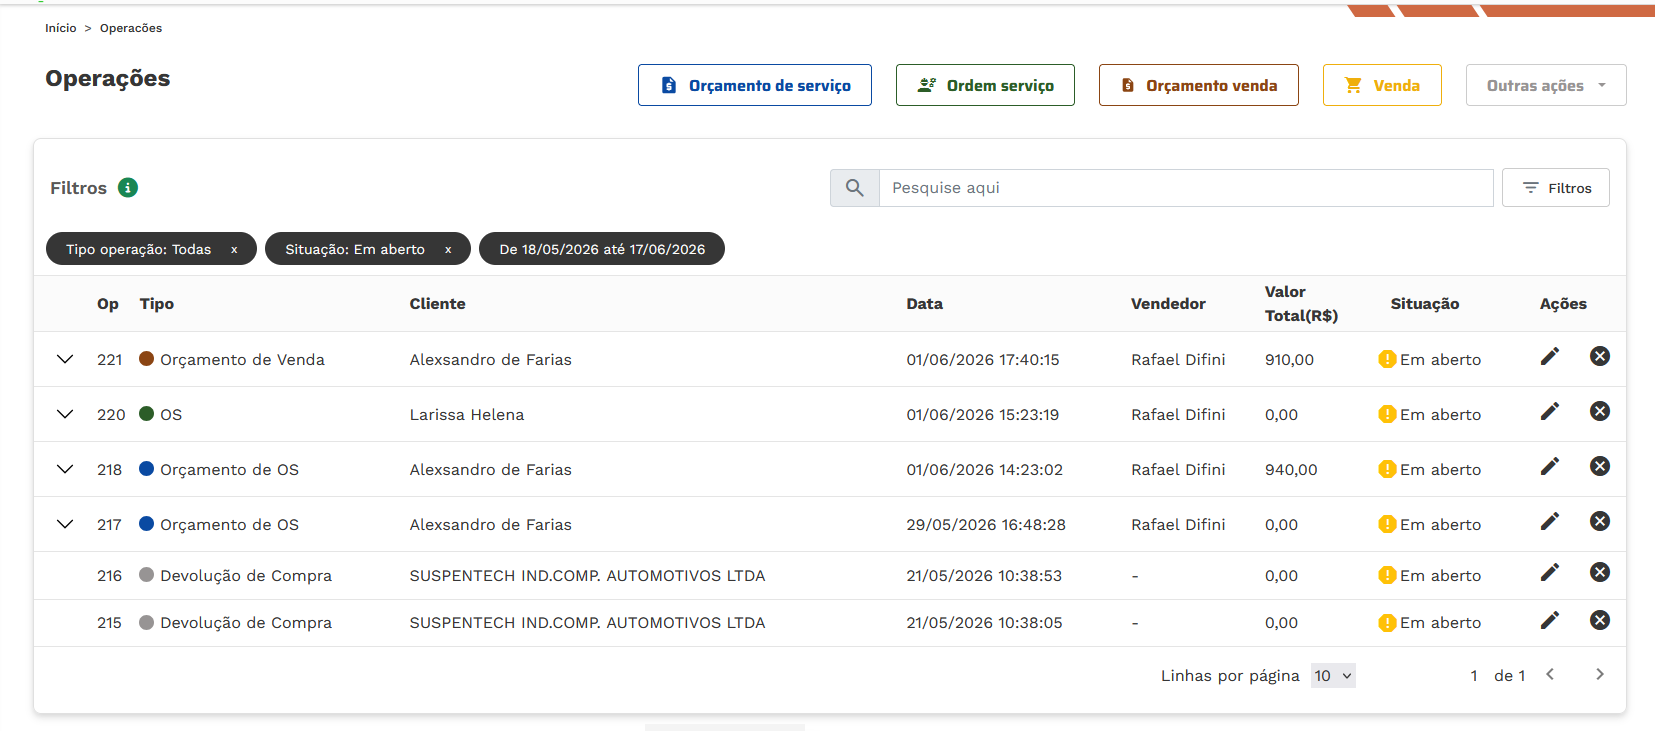Edit operation 220 with the pencil icon
1655x731 pixels.
tap(1549, 411)
